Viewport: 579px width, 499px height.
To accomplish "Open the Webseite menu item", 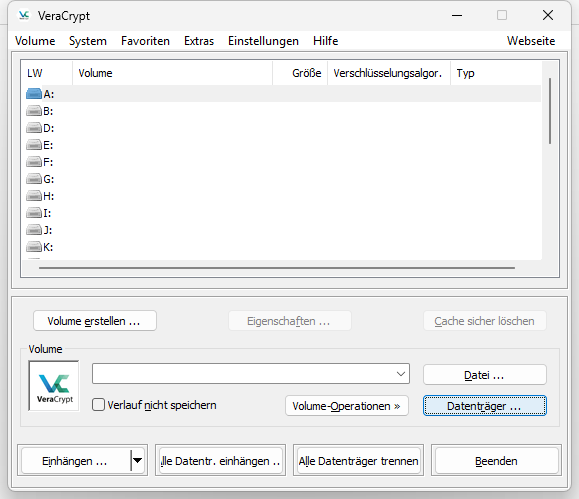I will coord(531,41).
